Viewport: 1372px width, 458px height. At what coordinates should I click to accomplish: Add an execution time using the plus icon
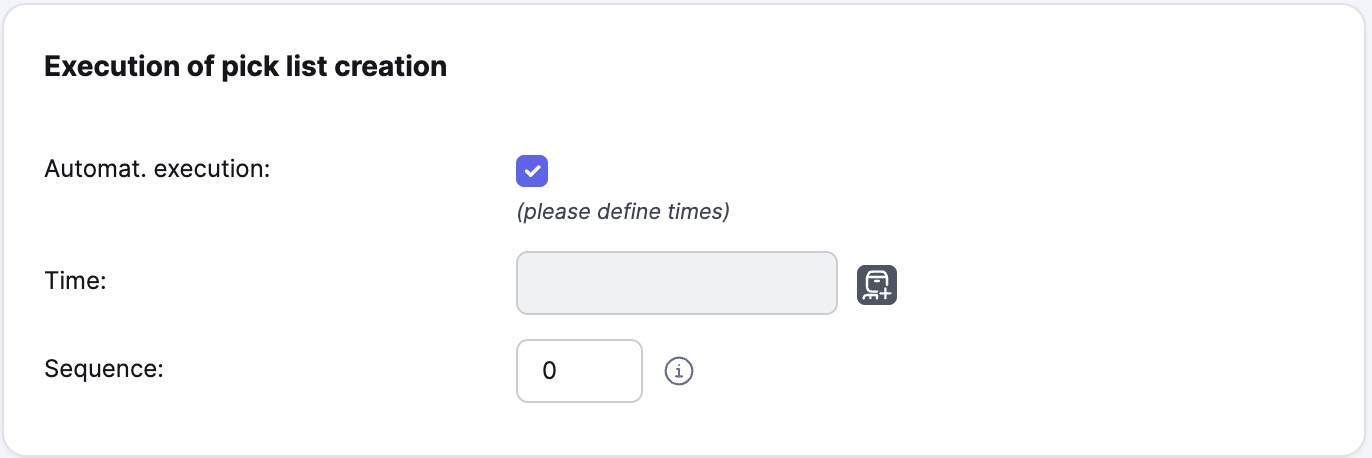coord(877,284)
